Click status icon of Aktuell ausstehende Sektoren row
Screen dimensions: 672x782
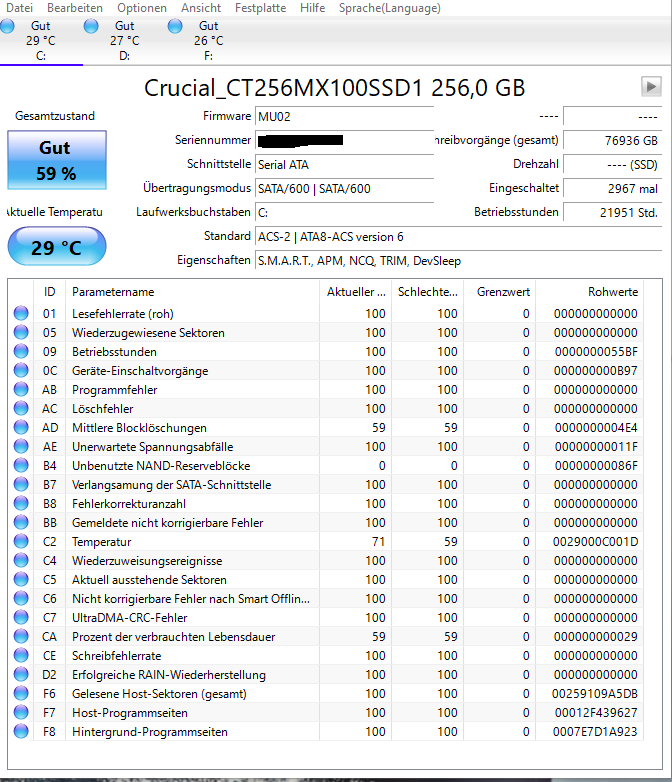(21, 579)
